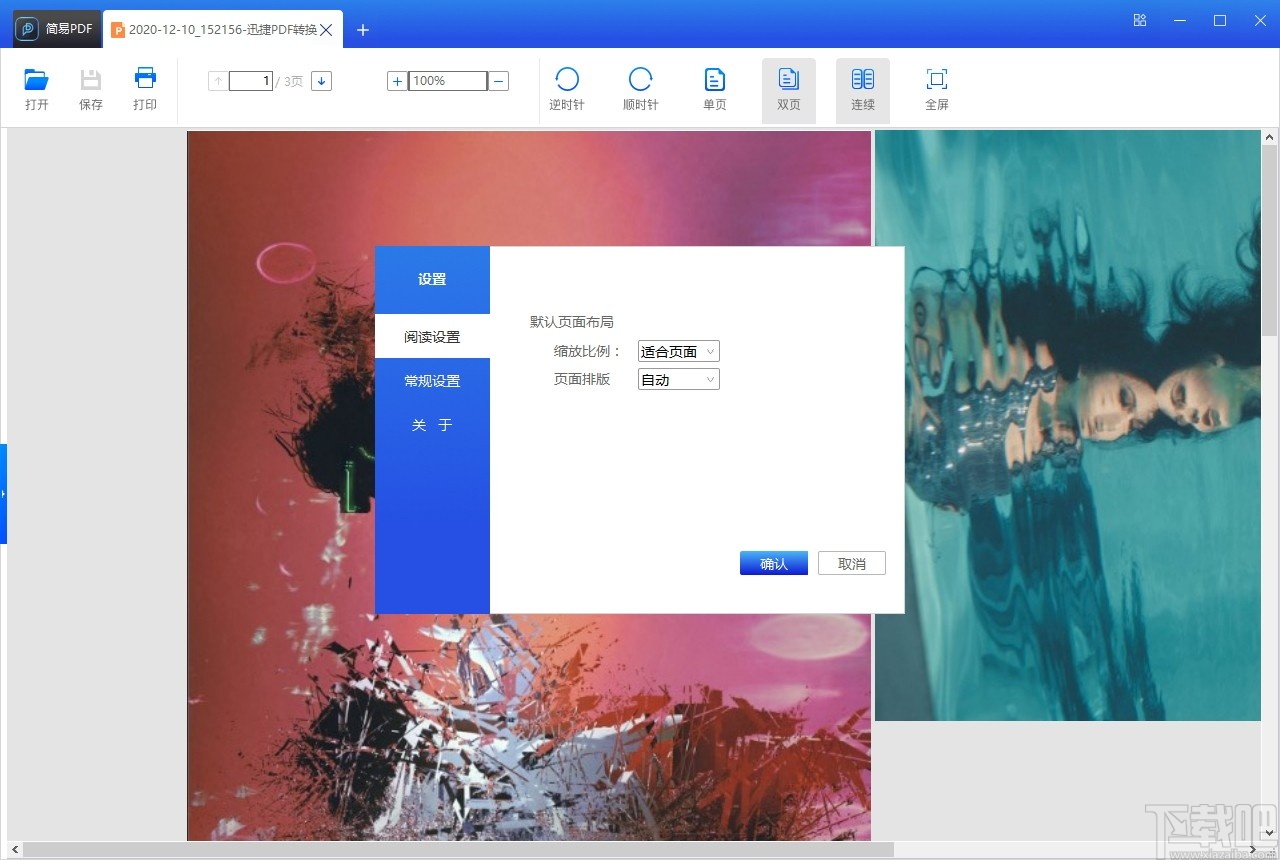1280x860 pixels.
Task: Save the document using the 保存 icon
Action: tap(91, 88)
